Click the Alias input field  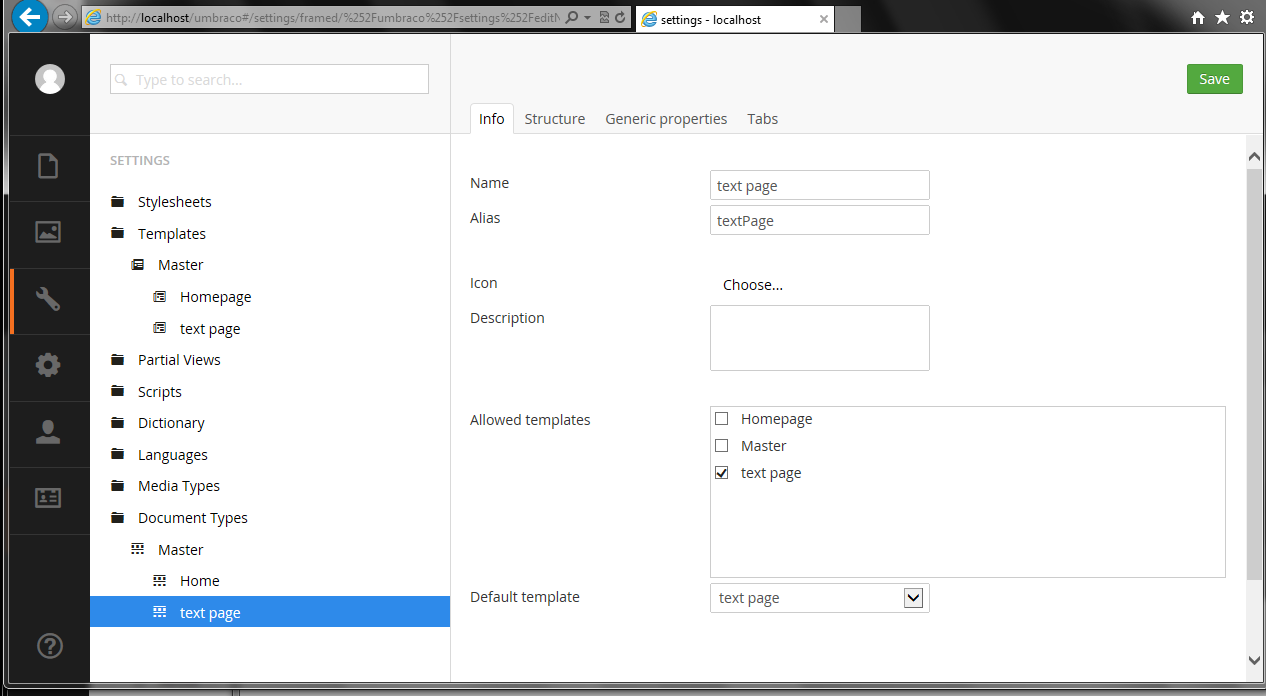tap(820, 220)
